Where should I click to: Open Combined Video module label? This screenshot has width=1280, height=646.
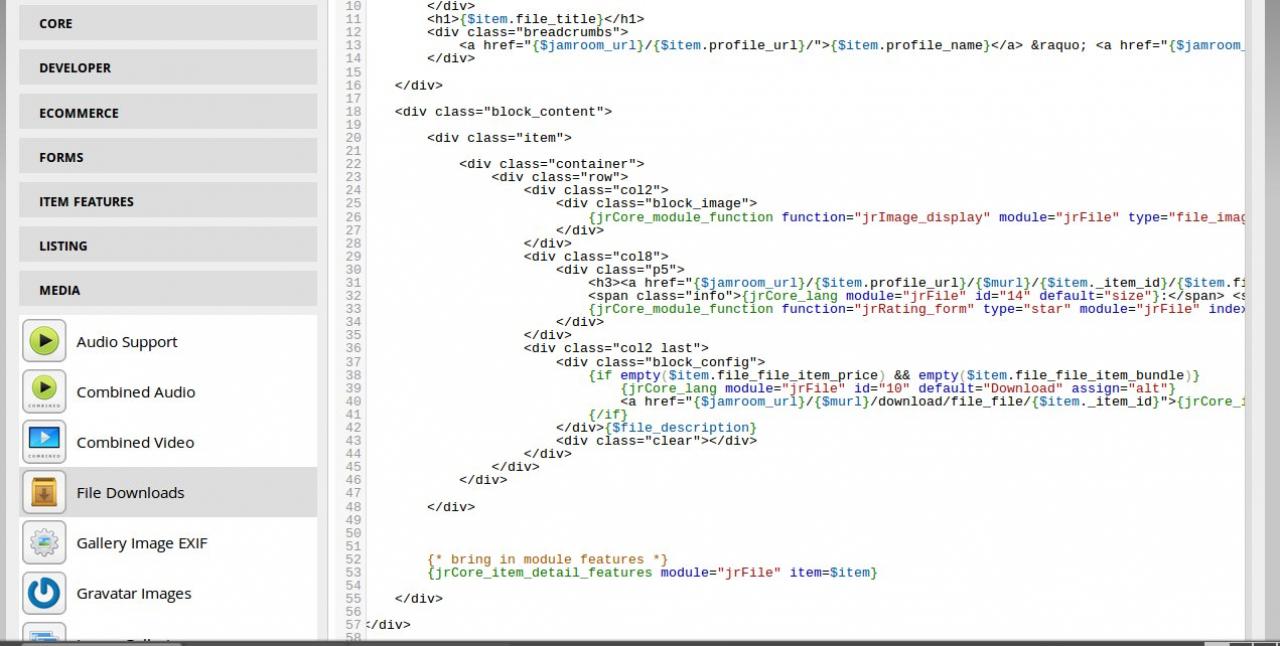pos(136,442)
